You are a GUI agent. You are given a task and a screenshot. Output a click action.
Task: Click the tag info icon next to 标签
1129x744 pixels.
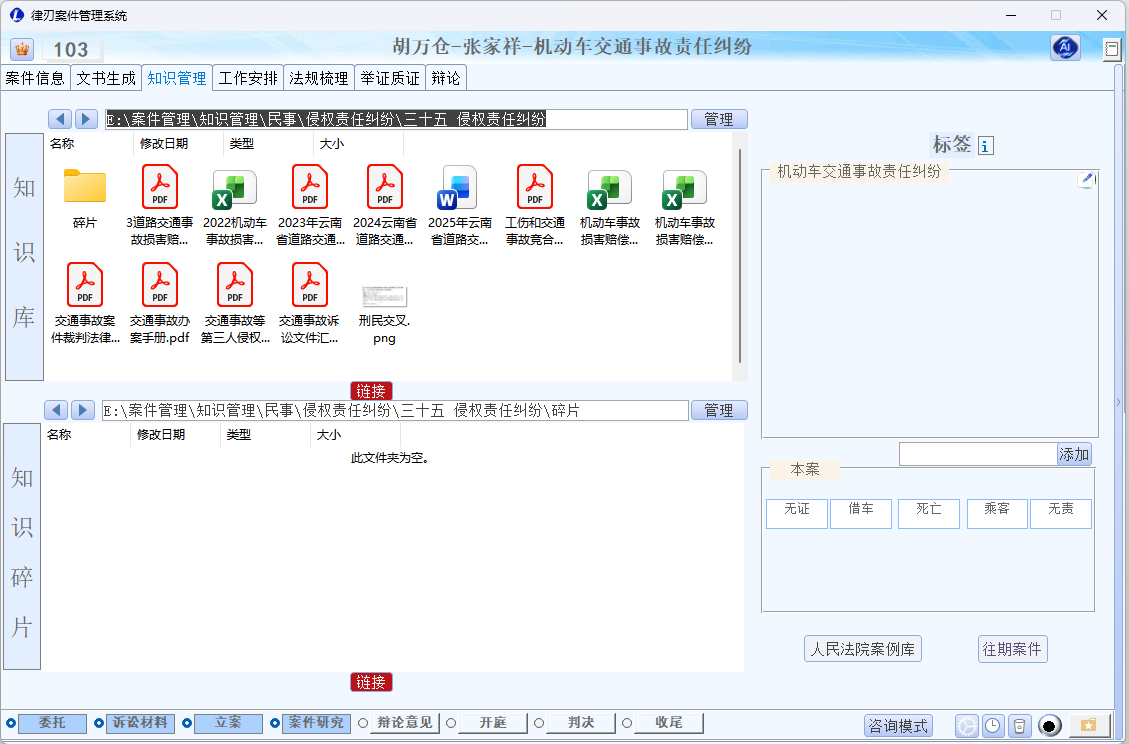[x=986, y=146]
